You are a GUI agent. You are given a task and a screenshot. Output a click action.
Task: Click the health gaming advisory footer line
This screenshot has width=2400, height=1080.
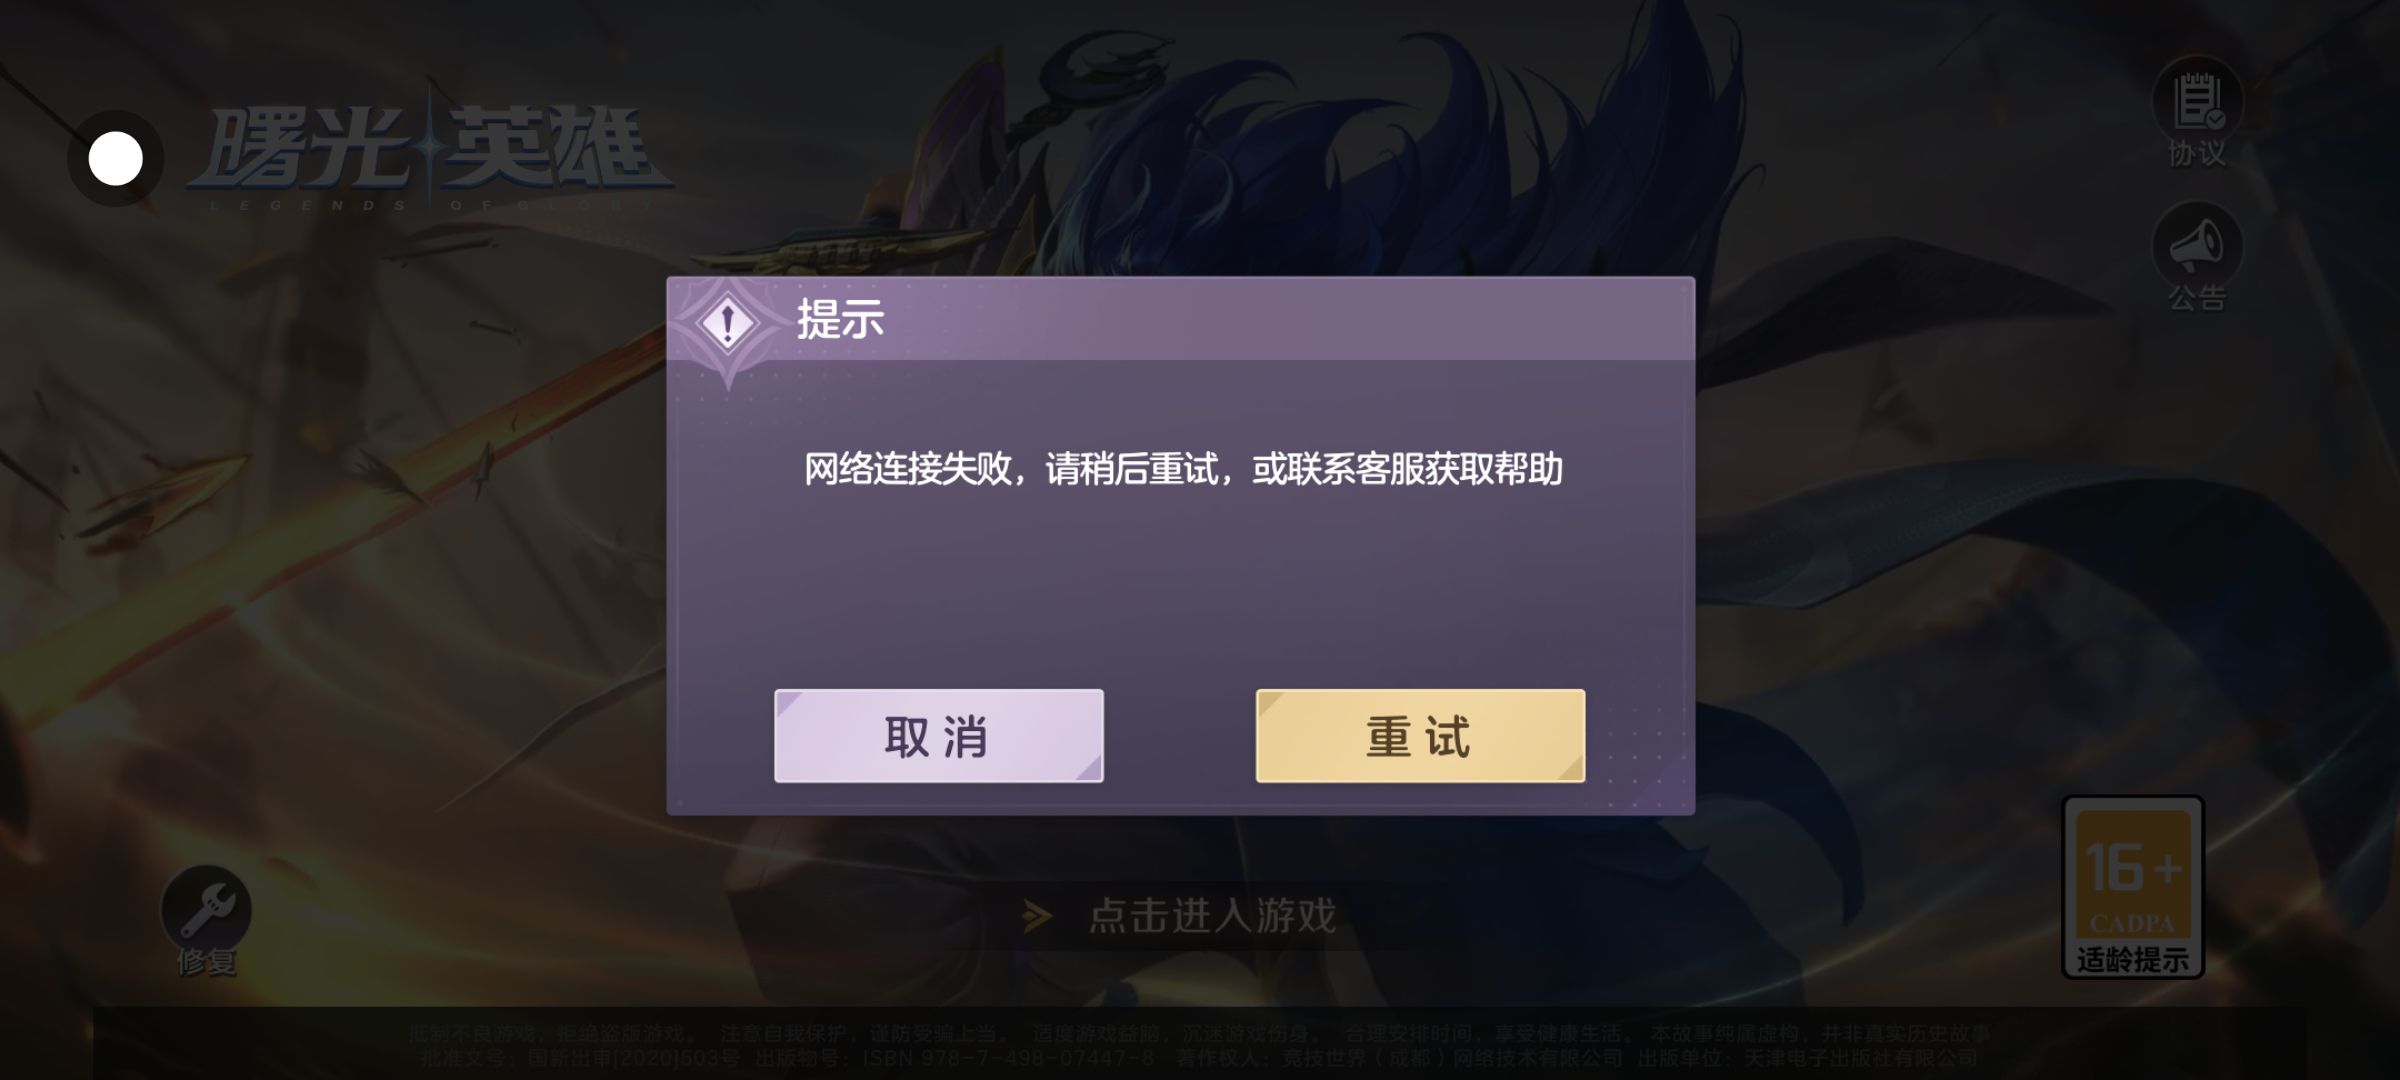click(x=1199, y=1033)
